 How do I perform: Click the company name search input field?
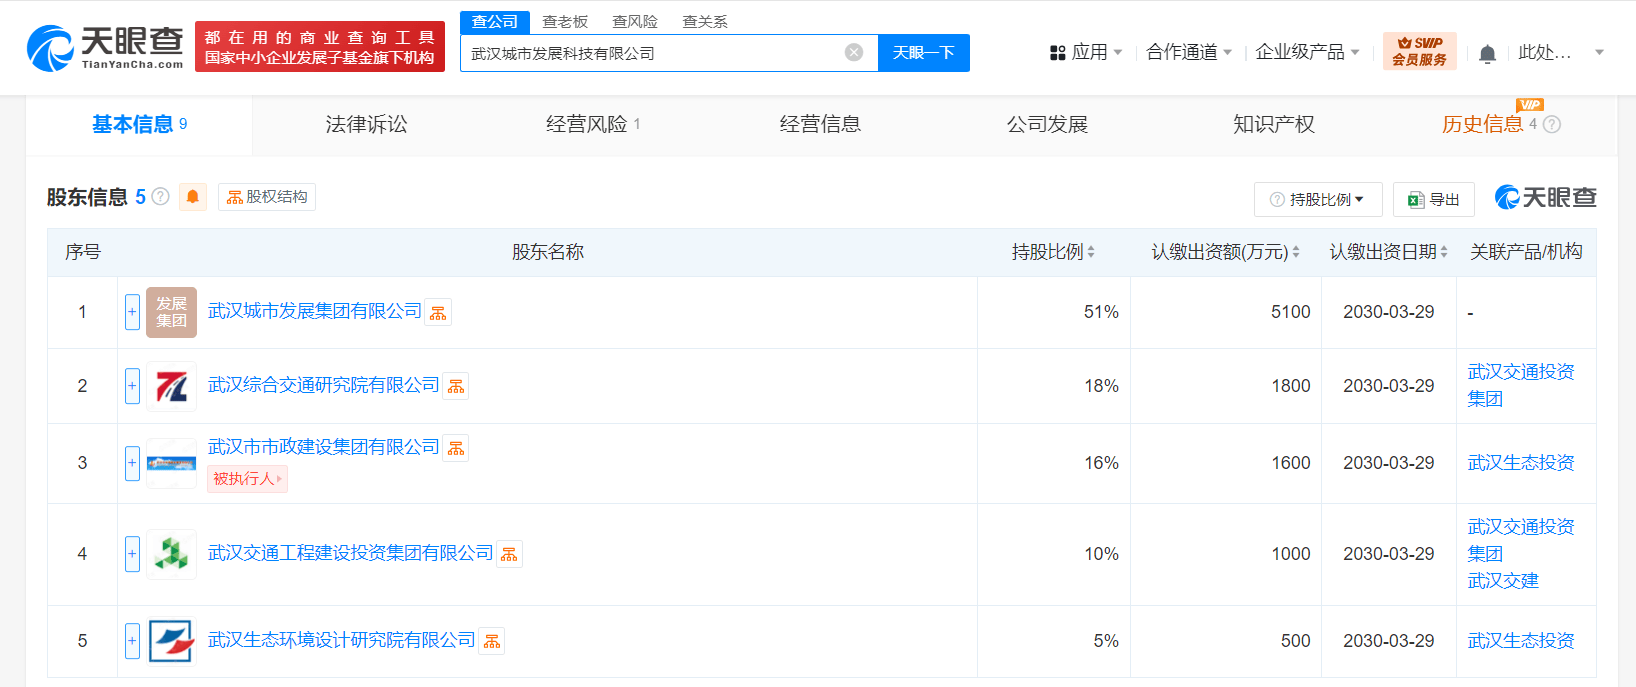tap(650, 53)
